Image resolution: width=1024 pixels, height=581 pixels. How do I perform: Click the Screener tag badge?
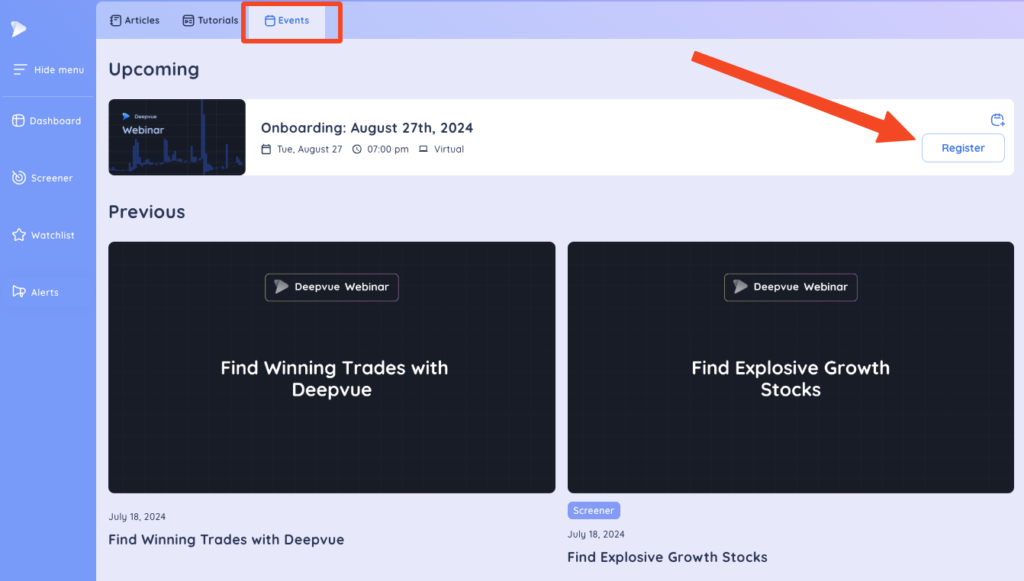594,510
